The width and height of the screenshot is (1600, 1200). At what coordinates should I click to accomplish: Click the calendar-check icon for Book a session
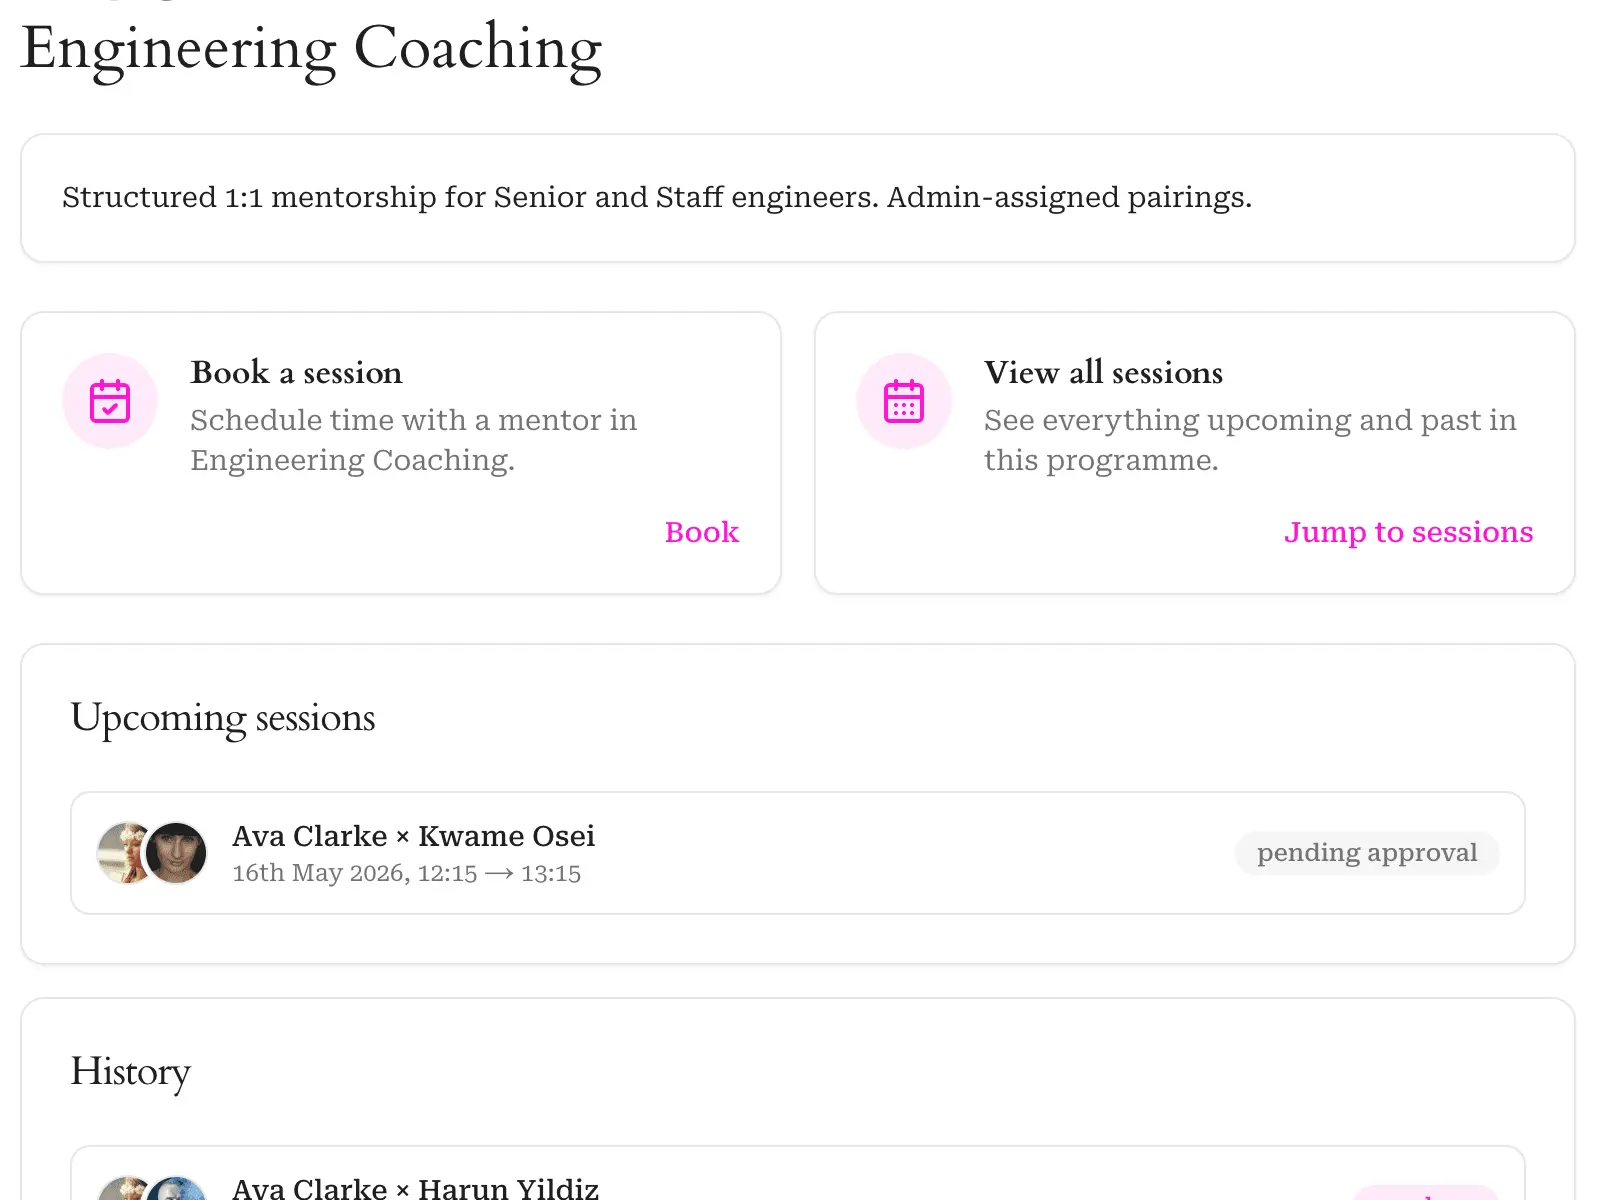110,401
